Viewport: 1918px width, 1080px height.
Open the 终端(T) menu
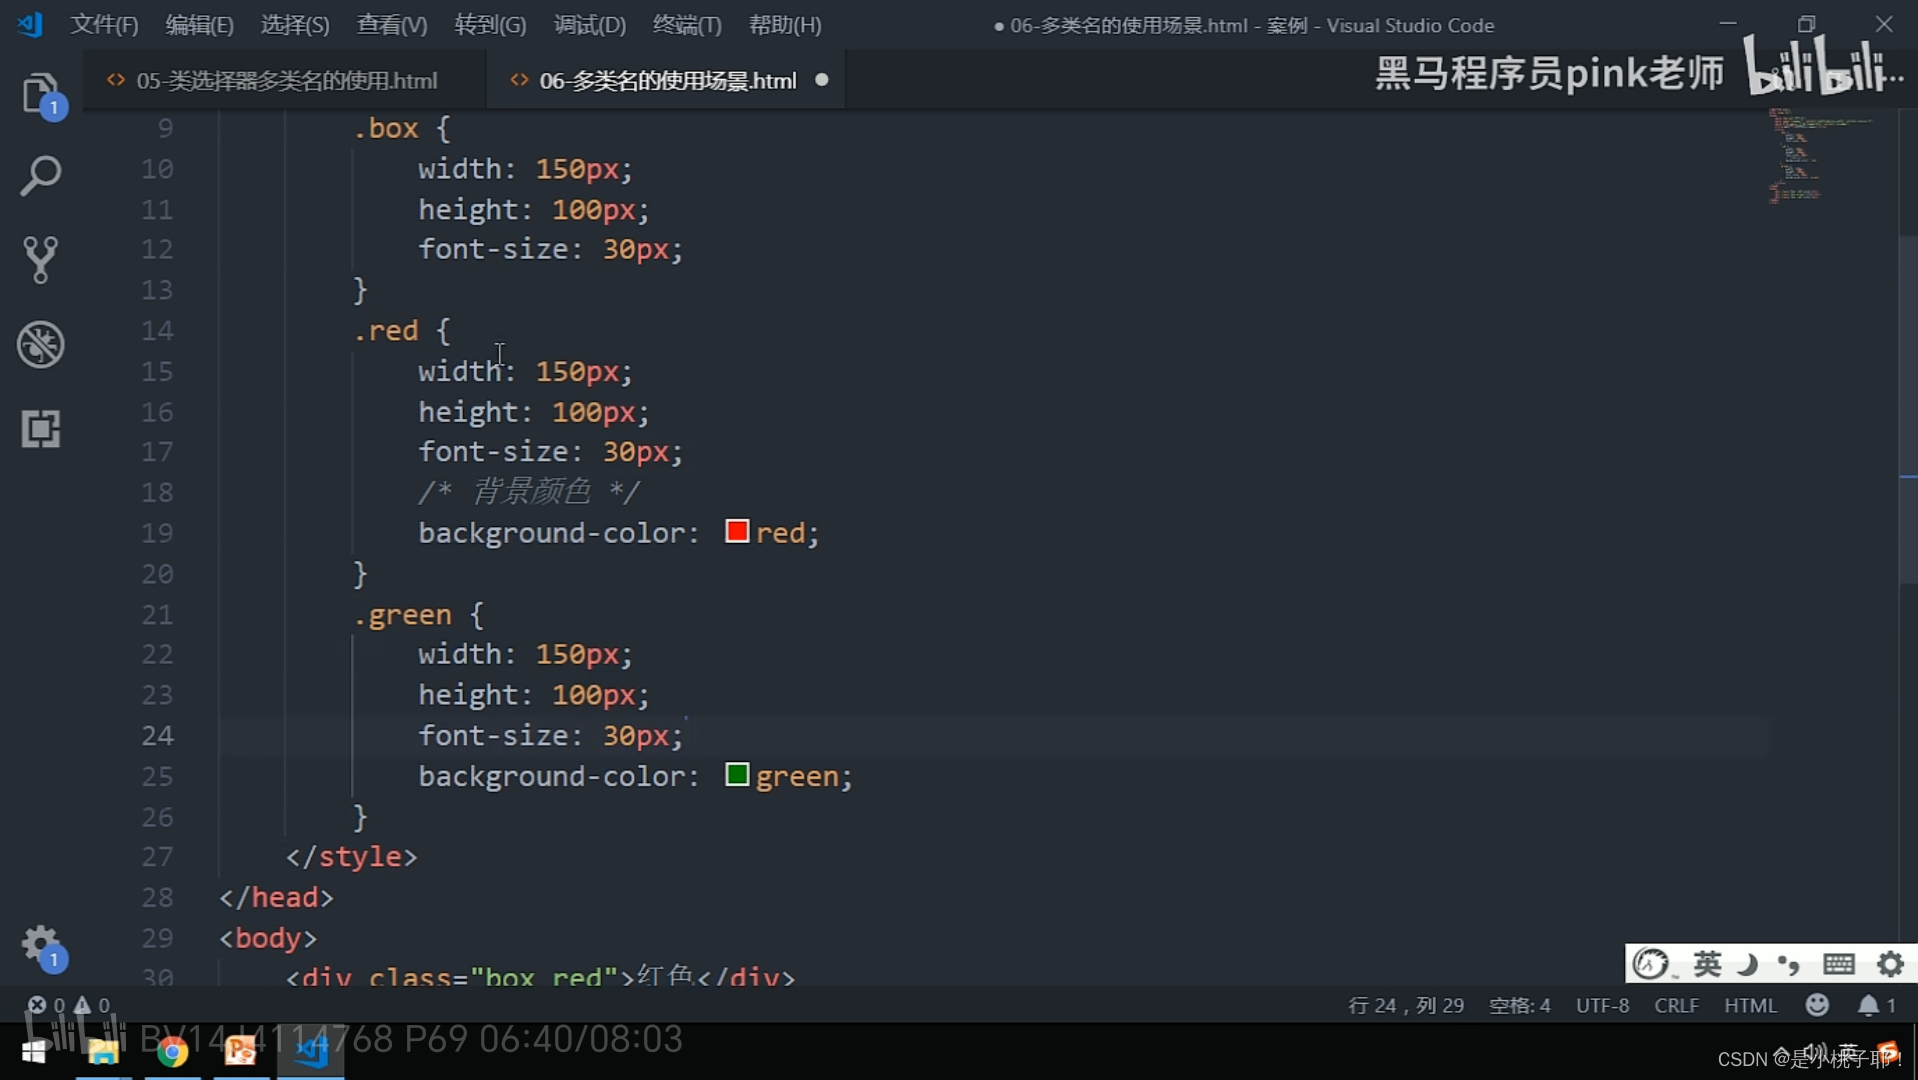click(x=687, y=25)
